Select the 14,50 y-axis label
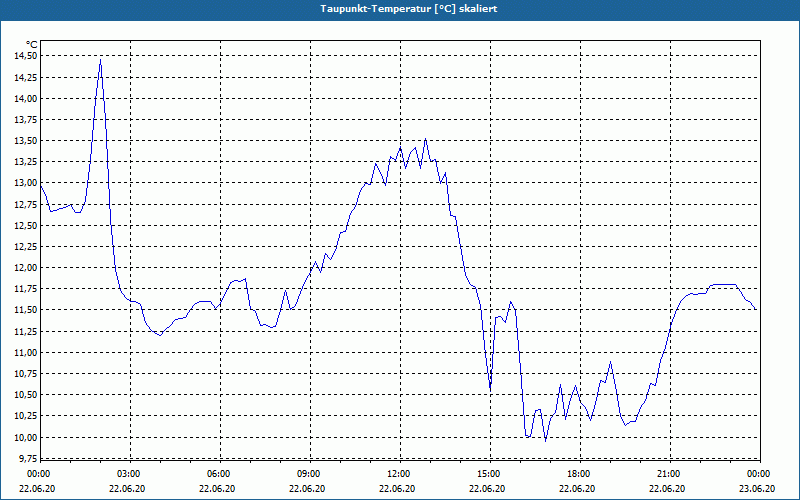 click(x=26, y=56)
